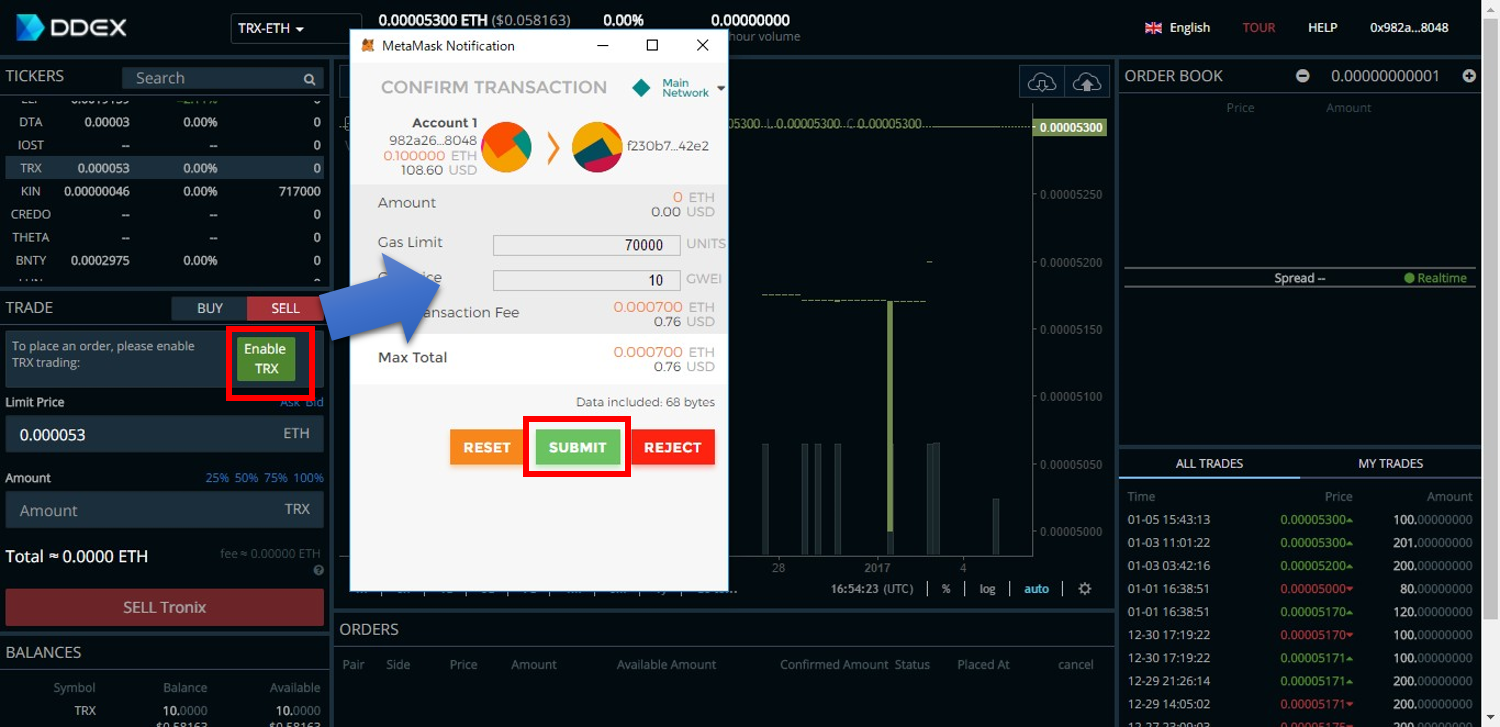This screenshot has height=727, width=1500.
Task: Click SUBMIT in MetaMask
Action: [x=578, y=447]
